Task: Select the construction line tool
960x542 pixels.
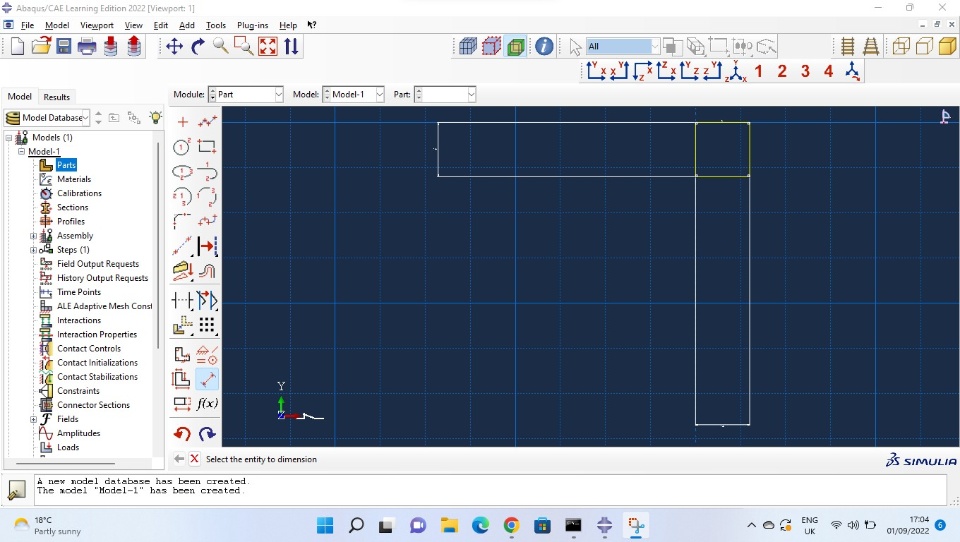Action: 182,246
